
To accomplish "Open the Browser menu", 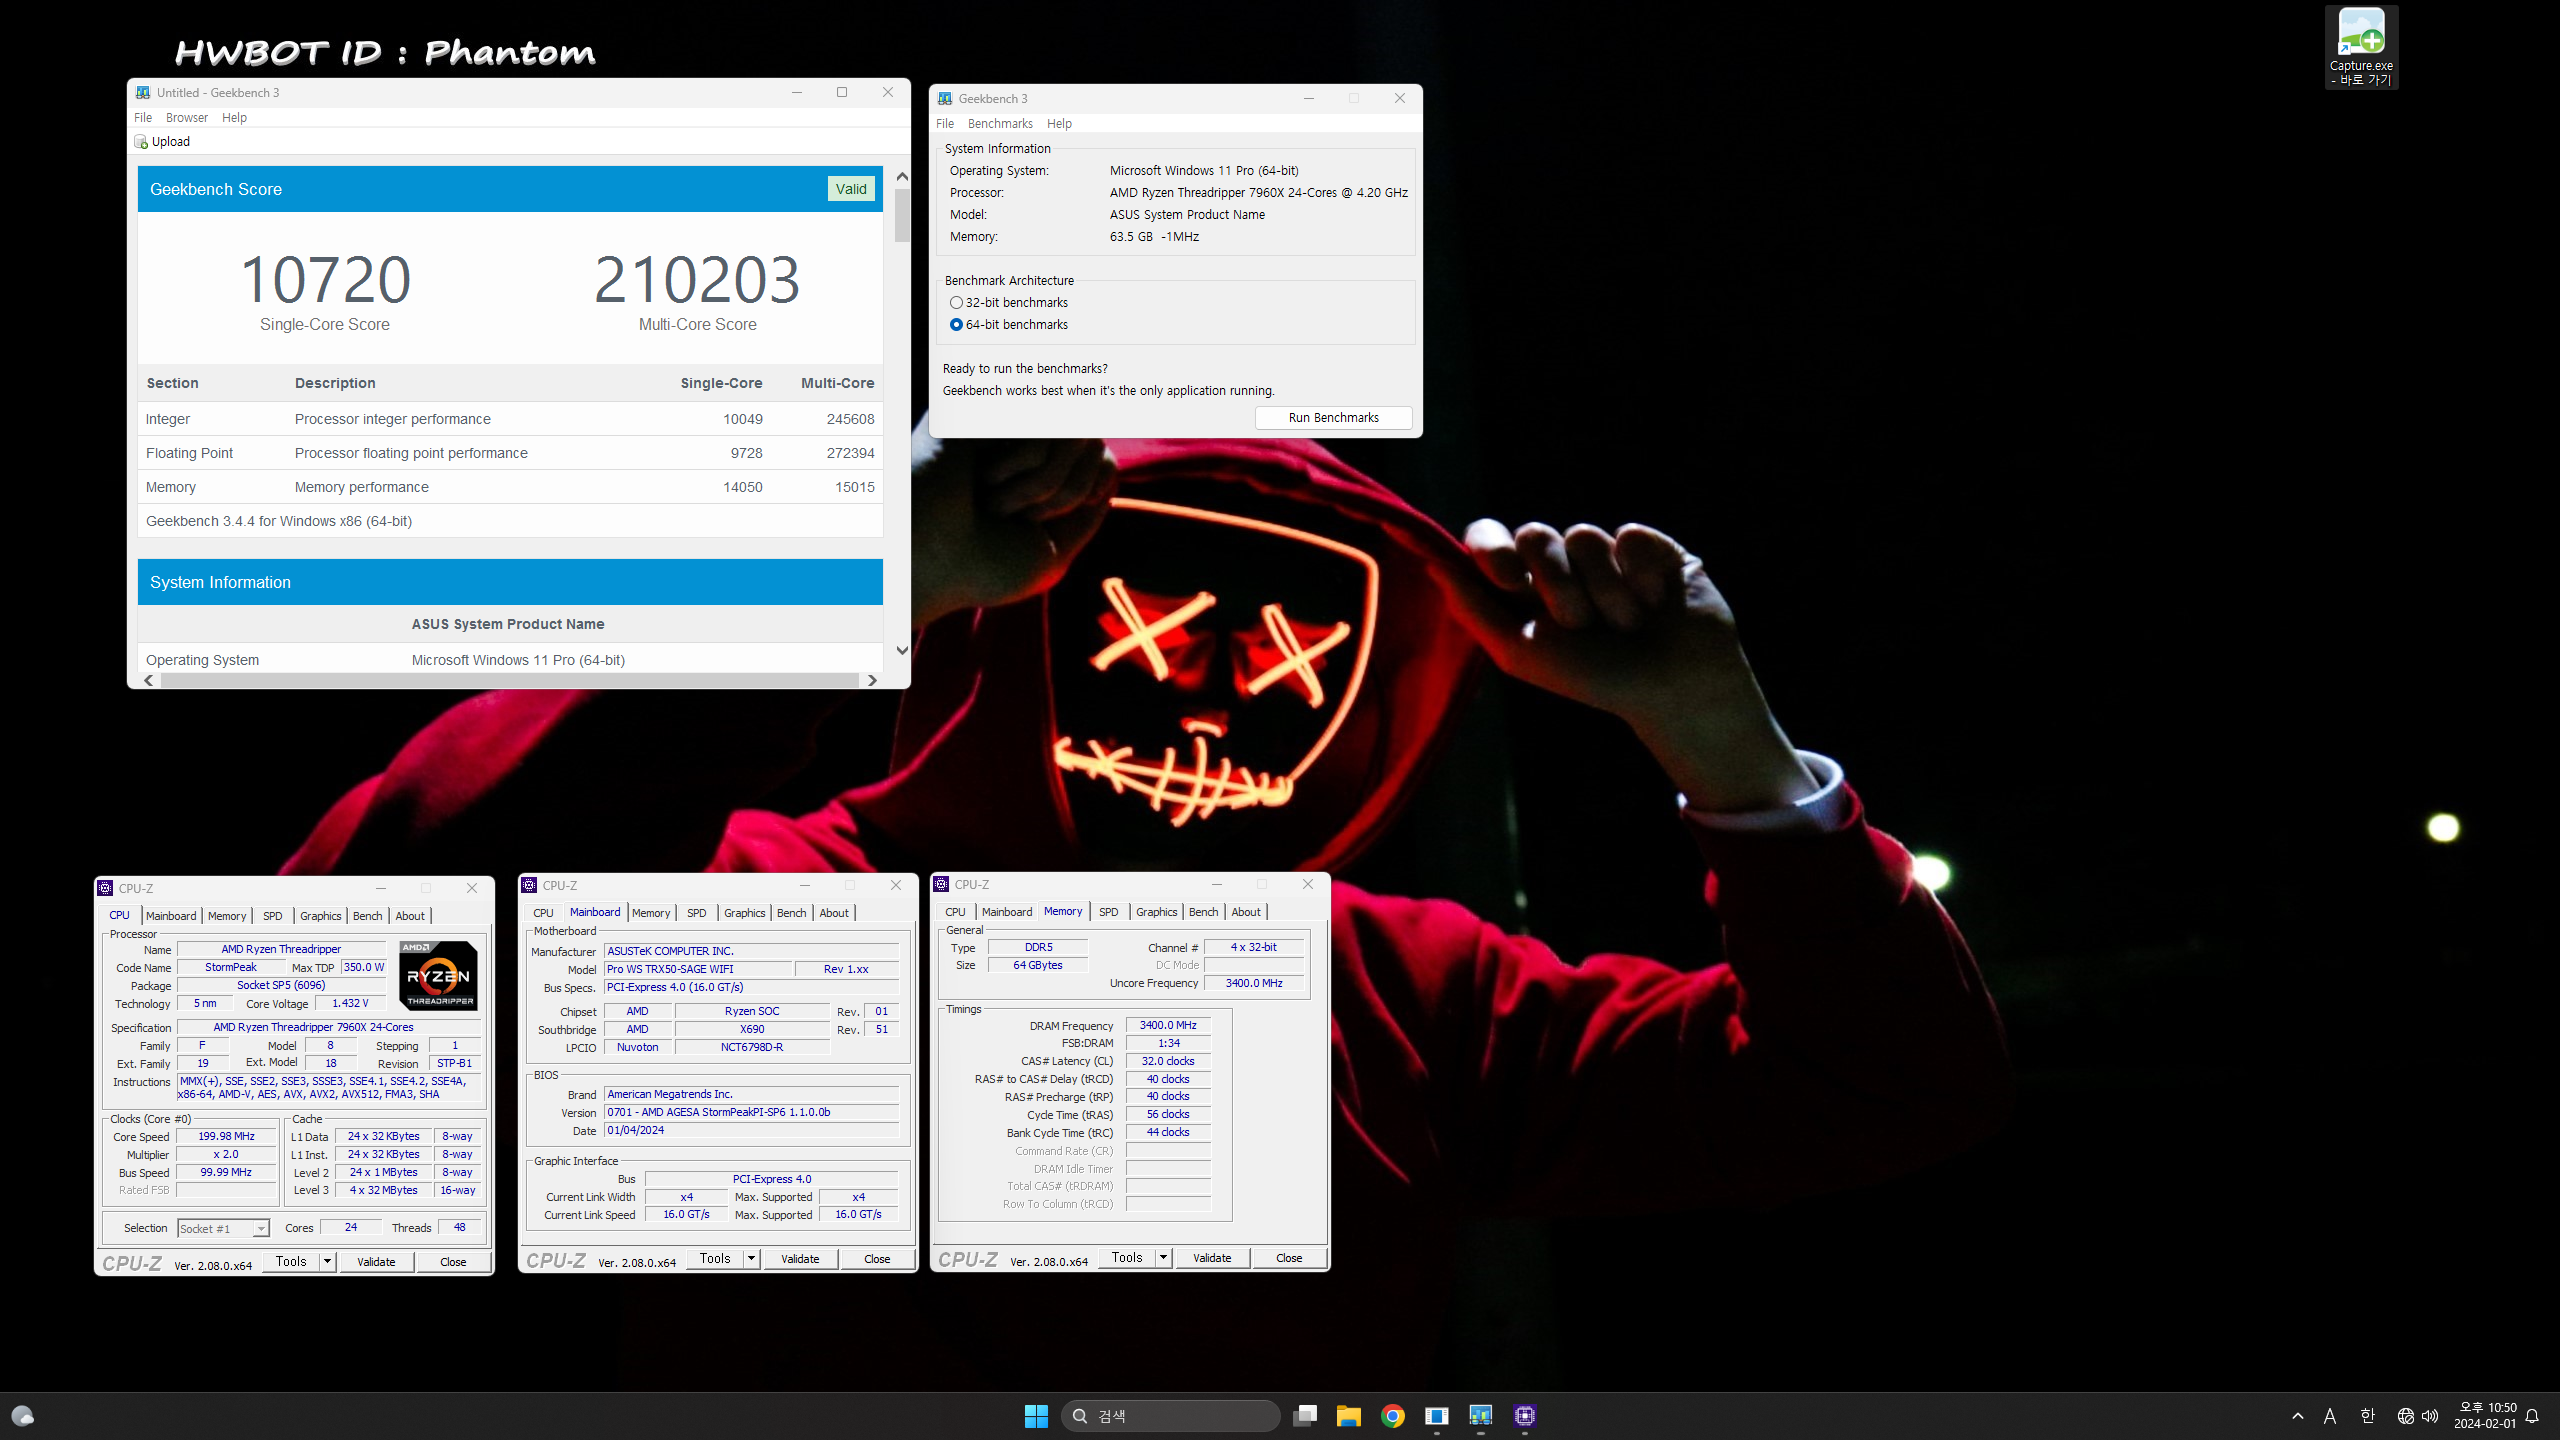I will pos(187,118).
